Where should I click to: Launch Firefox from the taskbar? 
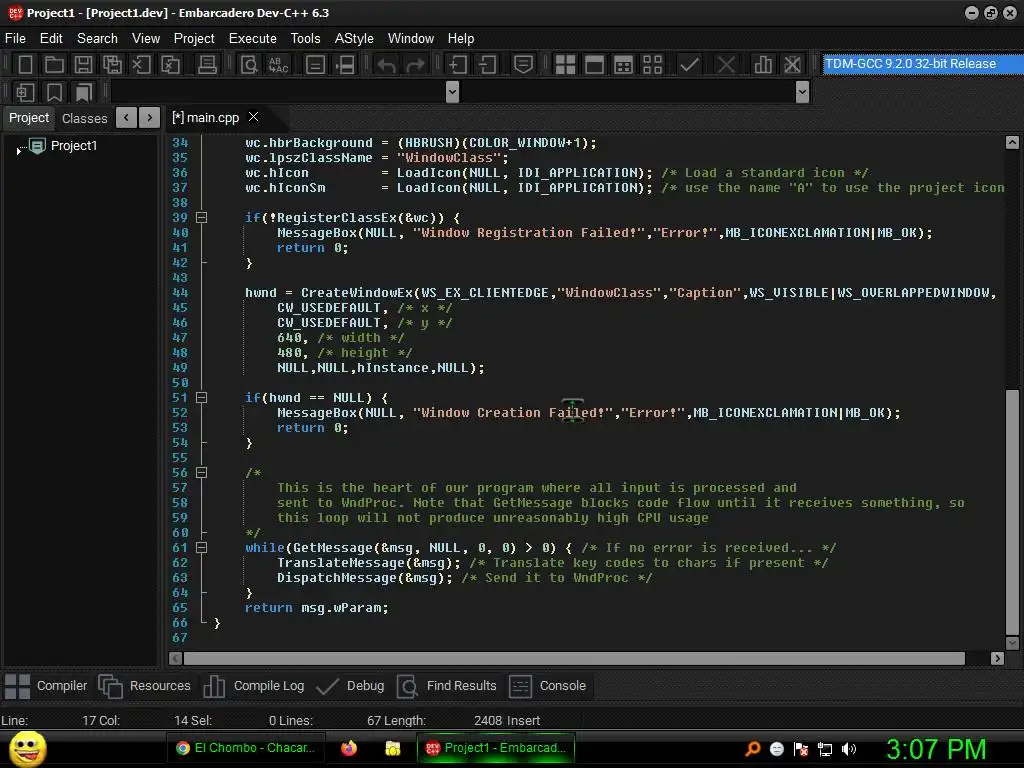tap(349, 748)
